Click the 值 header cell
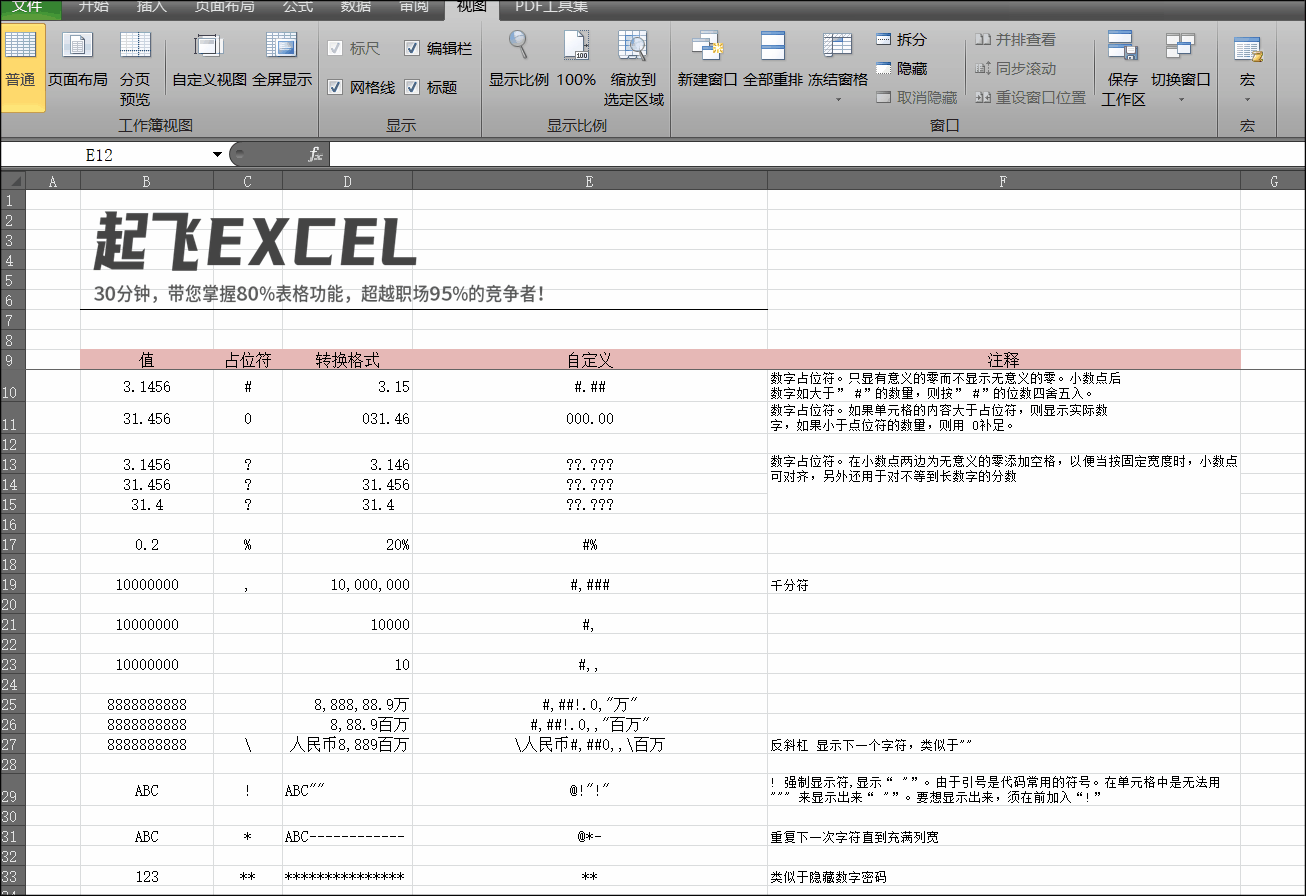Image resolution: width=1306 pixels, height=896 pixels. (147, 360)
